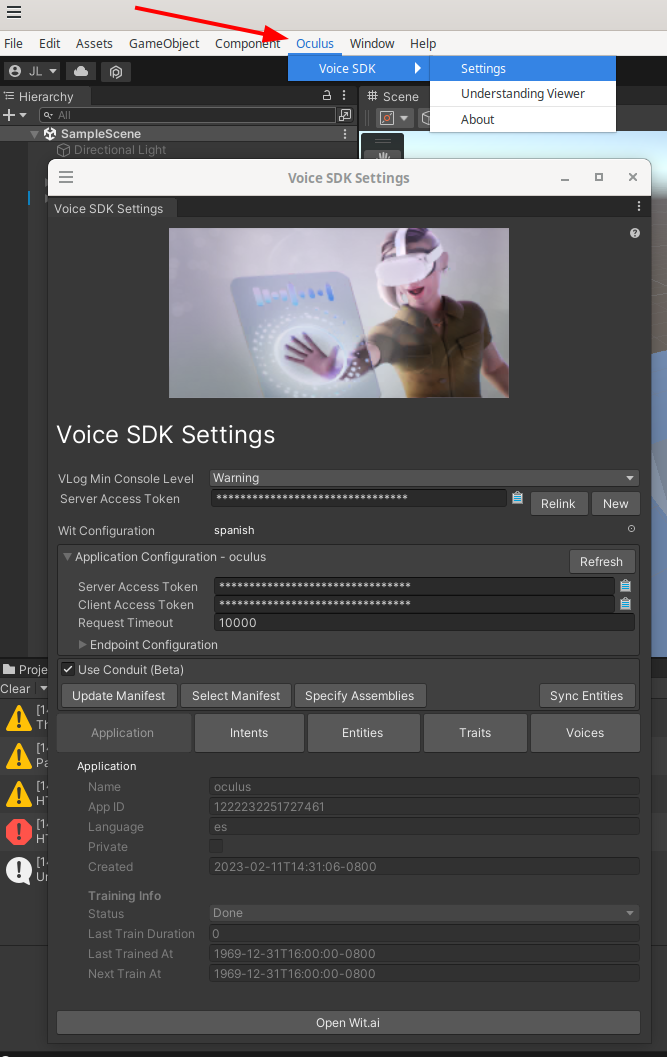Collapse the Application Configuration - oculus foldout
The height and width of the screenshot is (1057, 667).
(67, 557)
